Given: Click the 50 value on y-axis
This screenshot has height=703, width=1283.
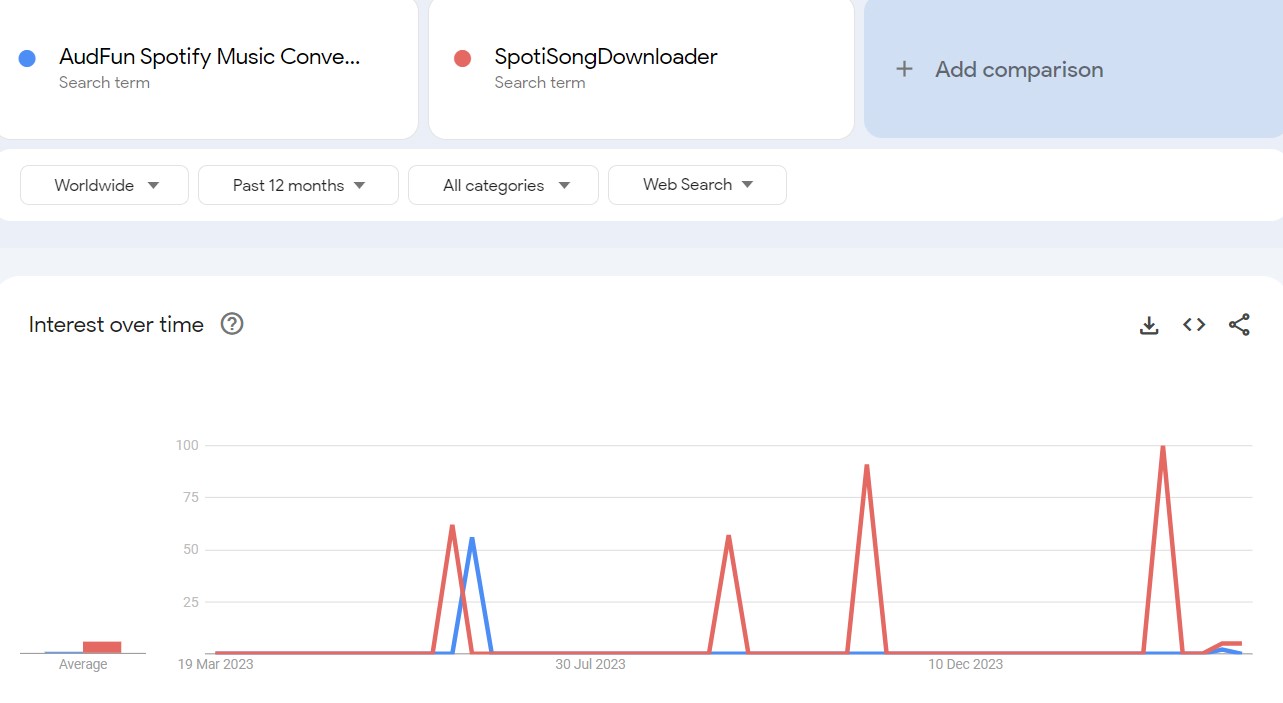Looking at the screenshot, I should coord(190,549).
